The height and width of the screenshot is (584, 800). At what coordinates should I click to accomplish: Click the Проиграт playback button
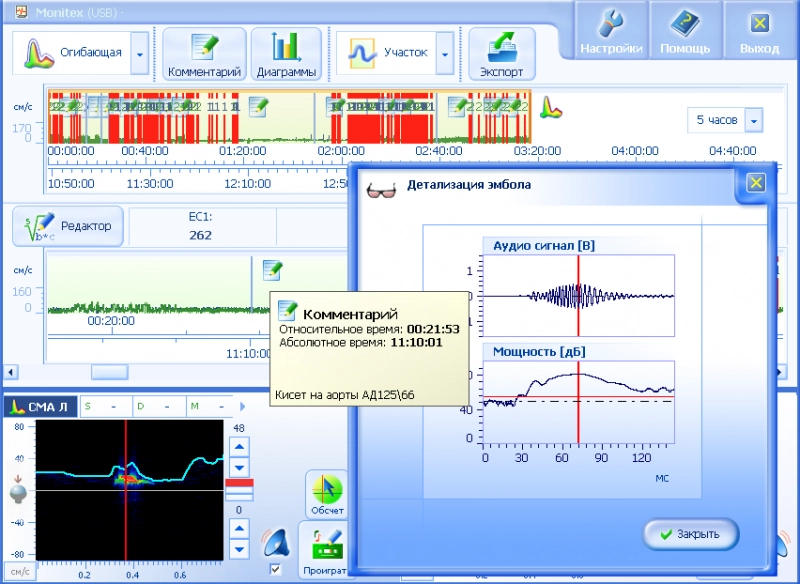(327, 551)
